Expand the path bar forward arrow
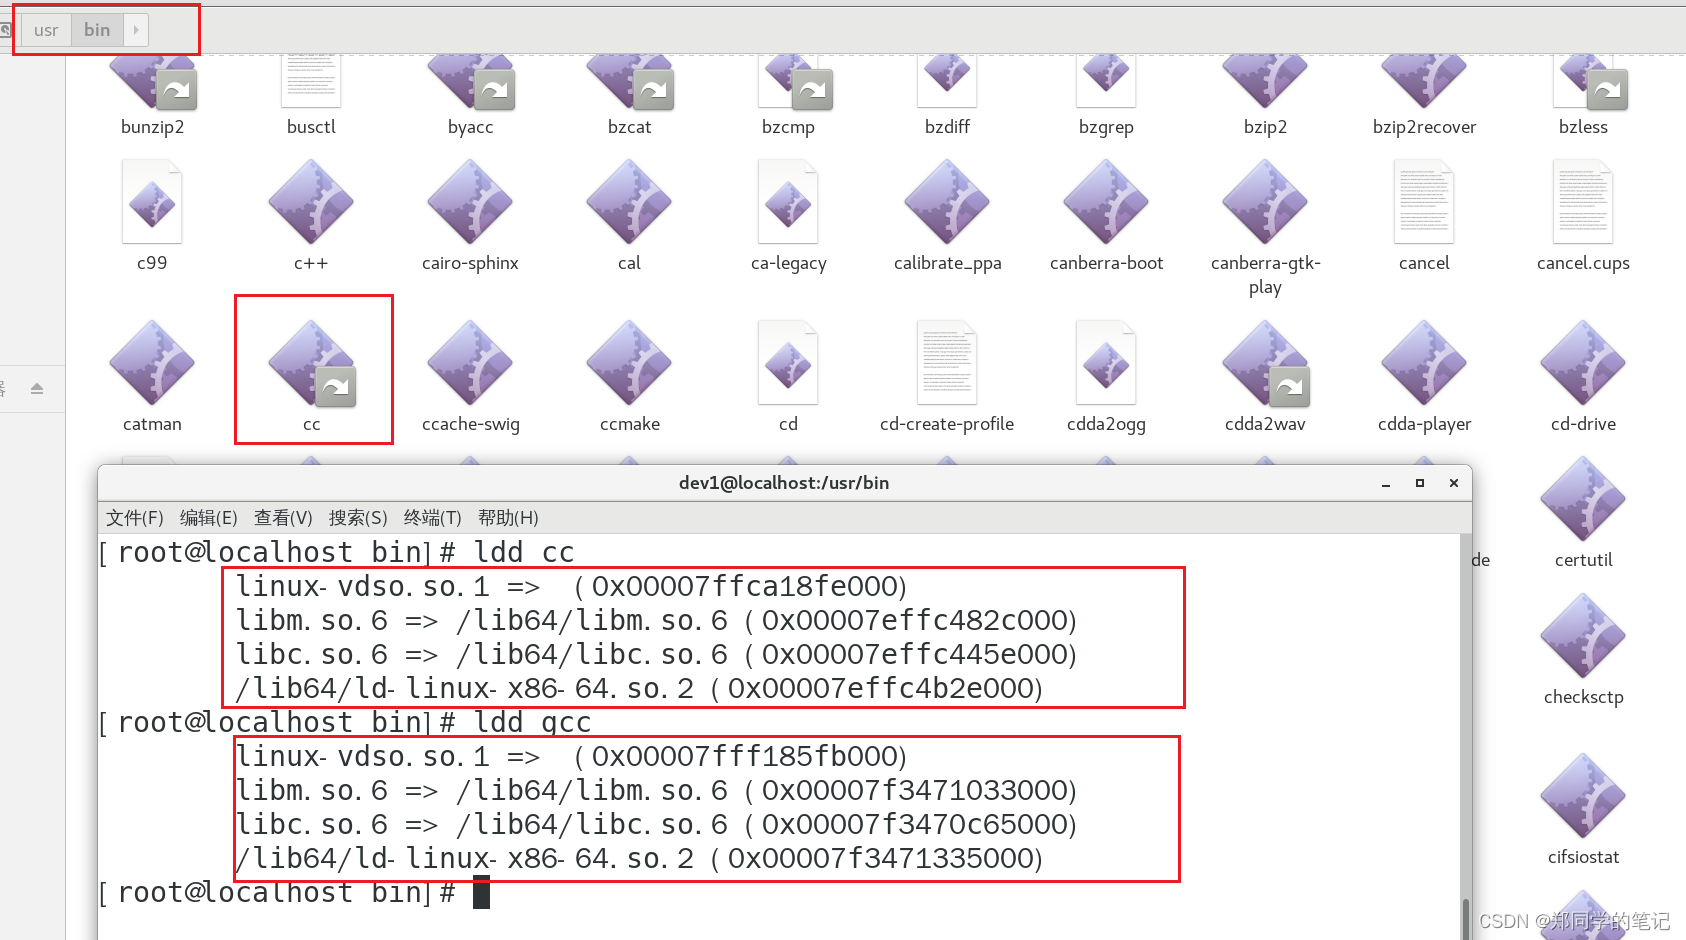1686x940 pixels. pos(136,30)
